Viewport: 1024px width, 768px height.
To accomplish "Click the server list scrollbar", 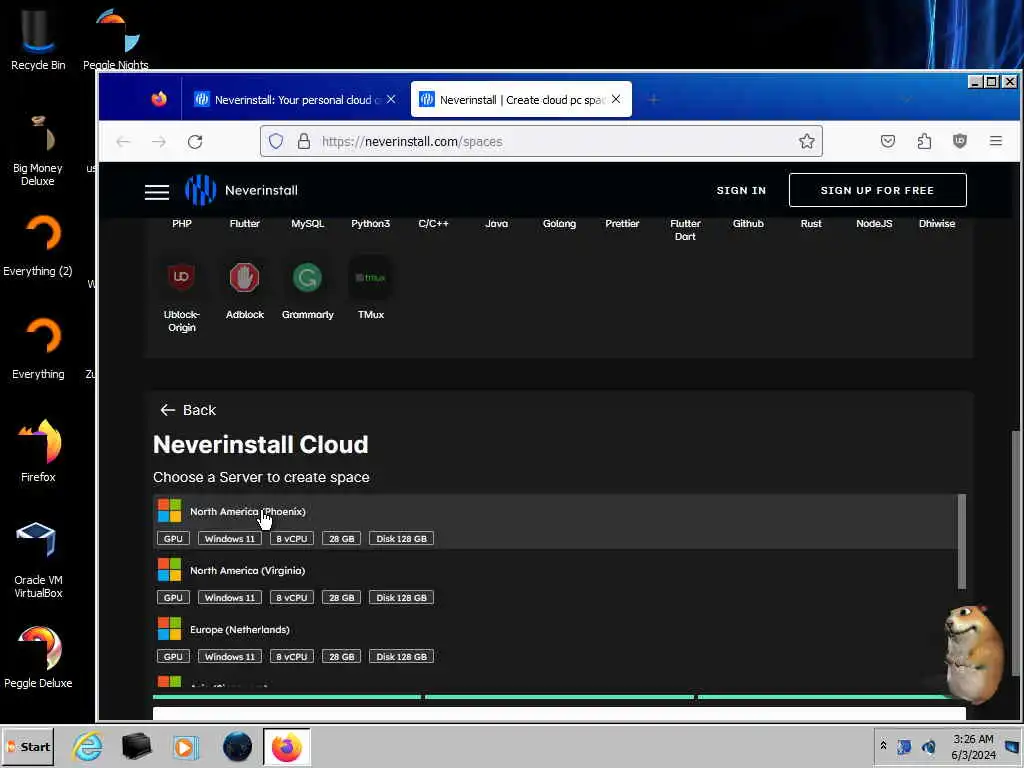I will 961,542.
